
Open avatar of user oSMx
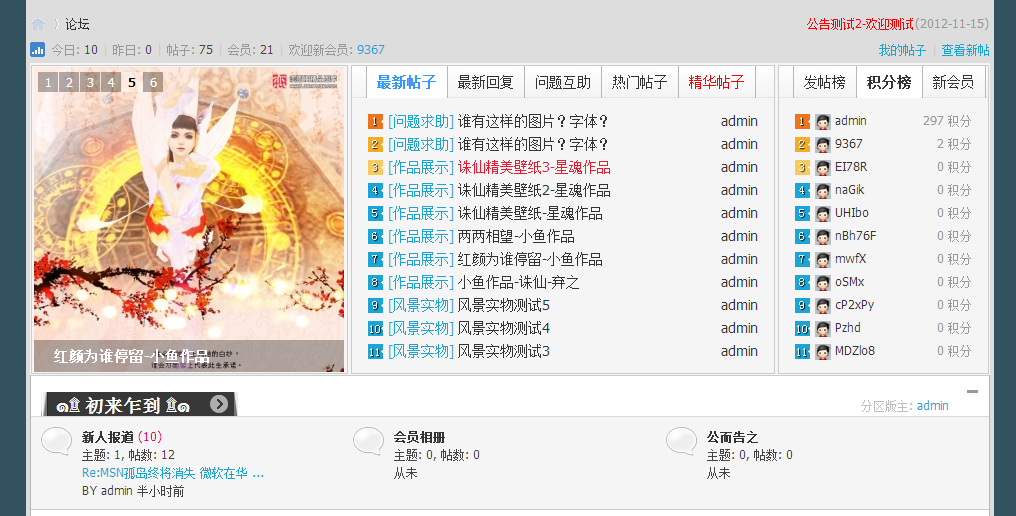[823, 282]
